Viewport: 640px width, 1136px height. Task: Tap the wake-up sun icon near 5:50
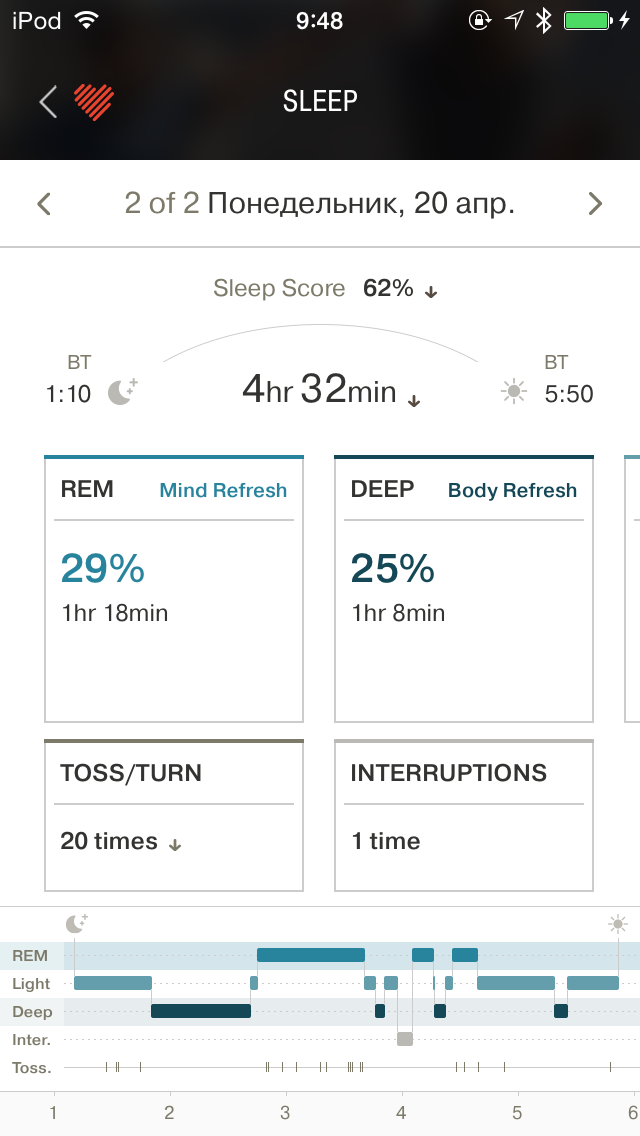514,392
